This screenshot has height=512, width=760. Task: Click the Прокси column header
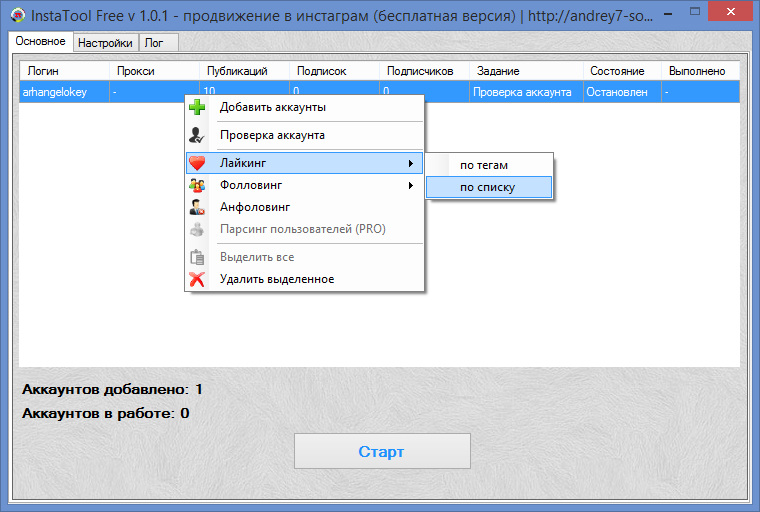pyautogui.click(x=155, y=71)
